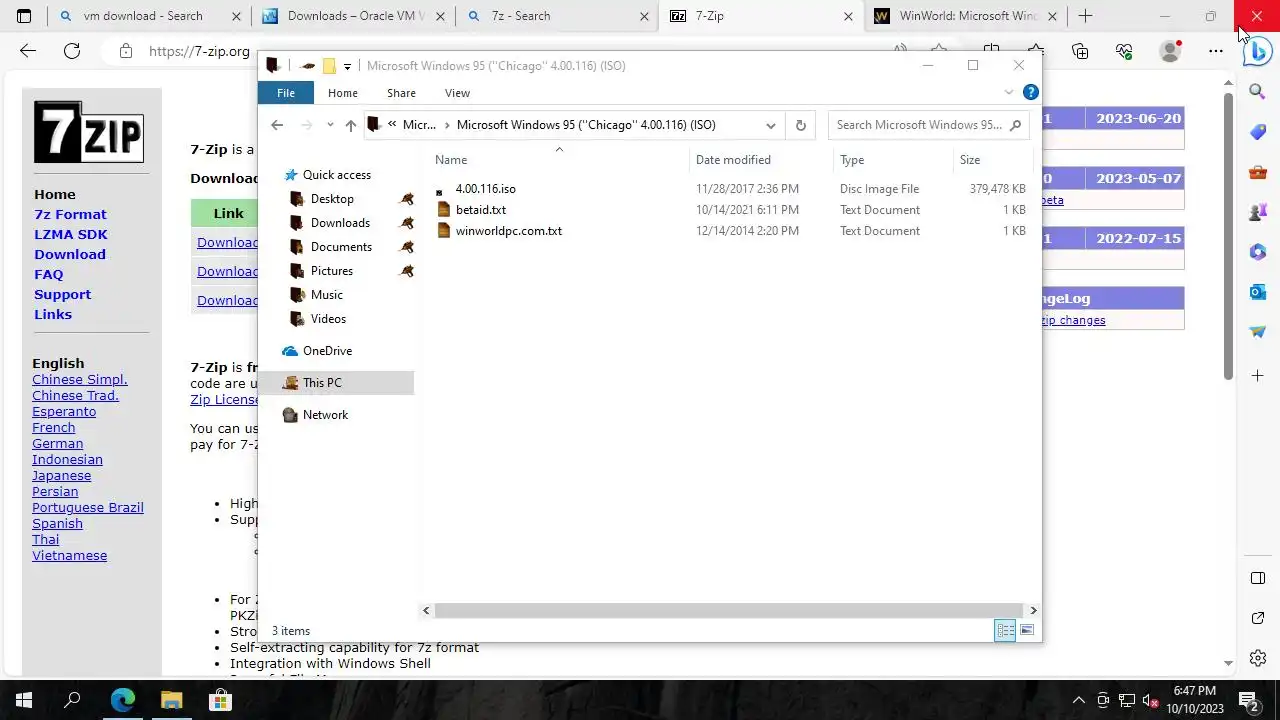Open the Share ribbon tab
Viewport: 1280px width, 720px height.
tap(401, 93)
